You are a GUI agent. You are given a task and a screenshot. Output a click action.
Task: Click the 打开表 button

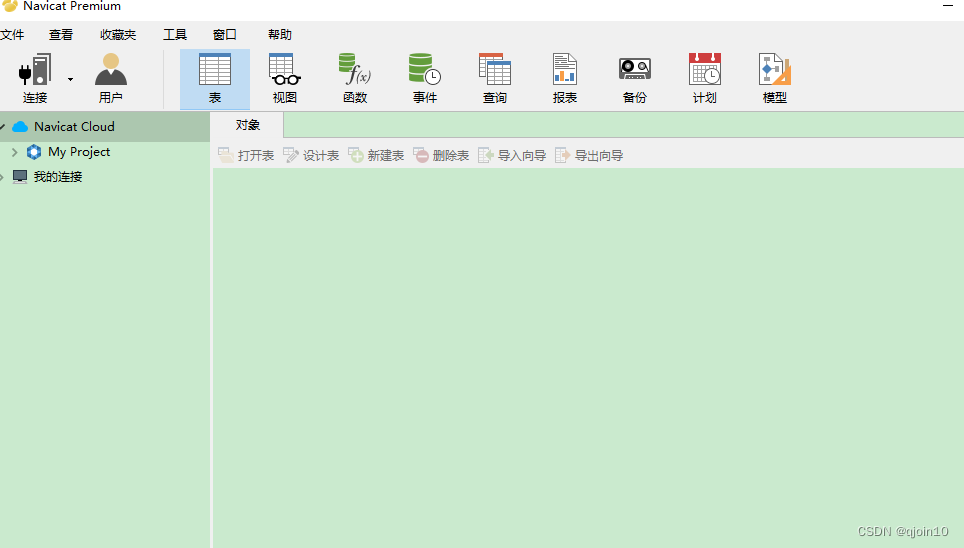tap(246, 156)
